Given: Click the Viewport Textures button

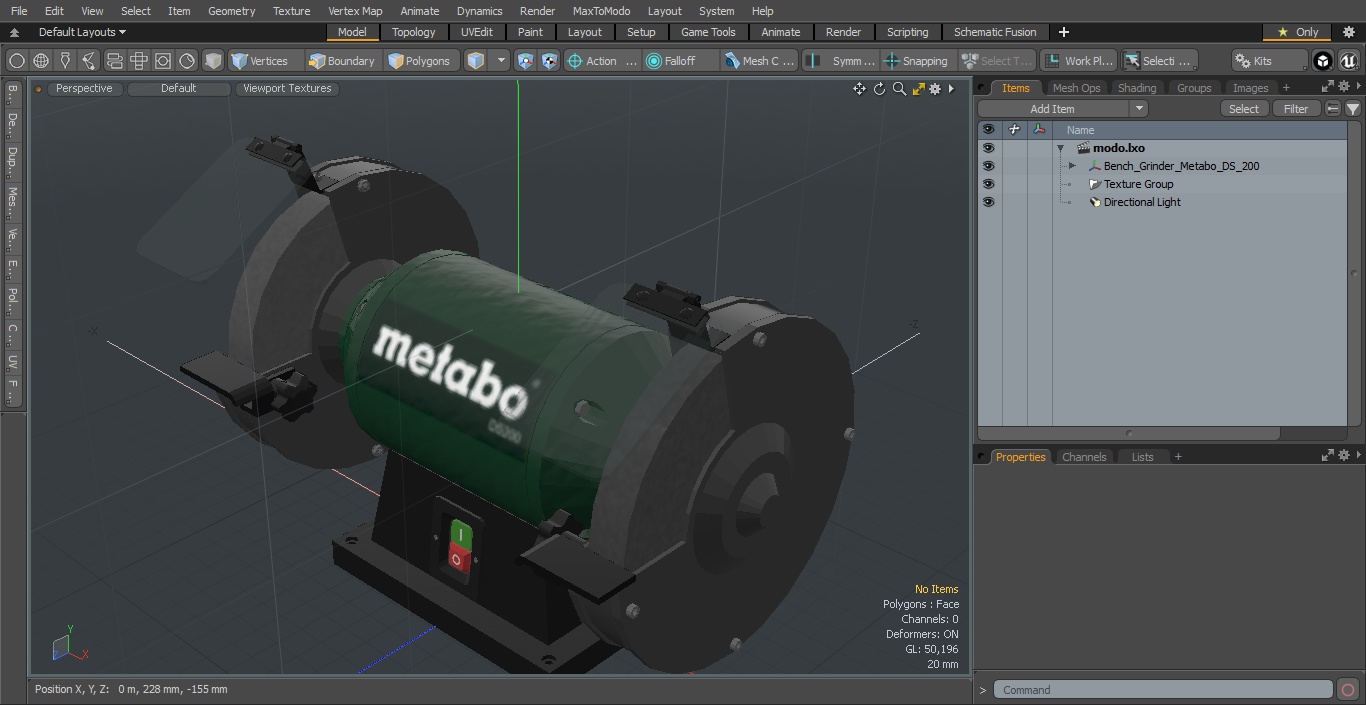Looking at the screenshot, I should click(x=287, y=88).
